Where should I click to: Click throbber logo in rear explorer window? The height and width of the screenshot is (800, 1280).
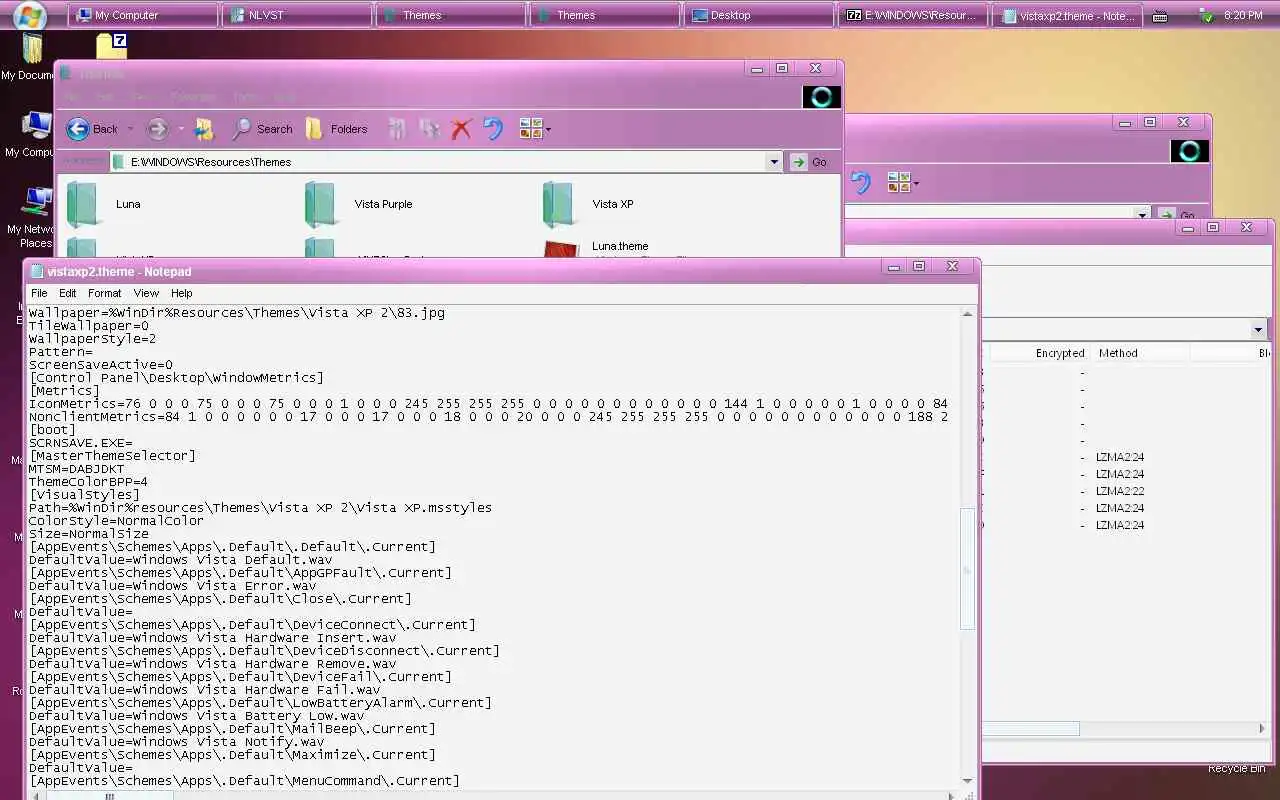[1189, 151]
